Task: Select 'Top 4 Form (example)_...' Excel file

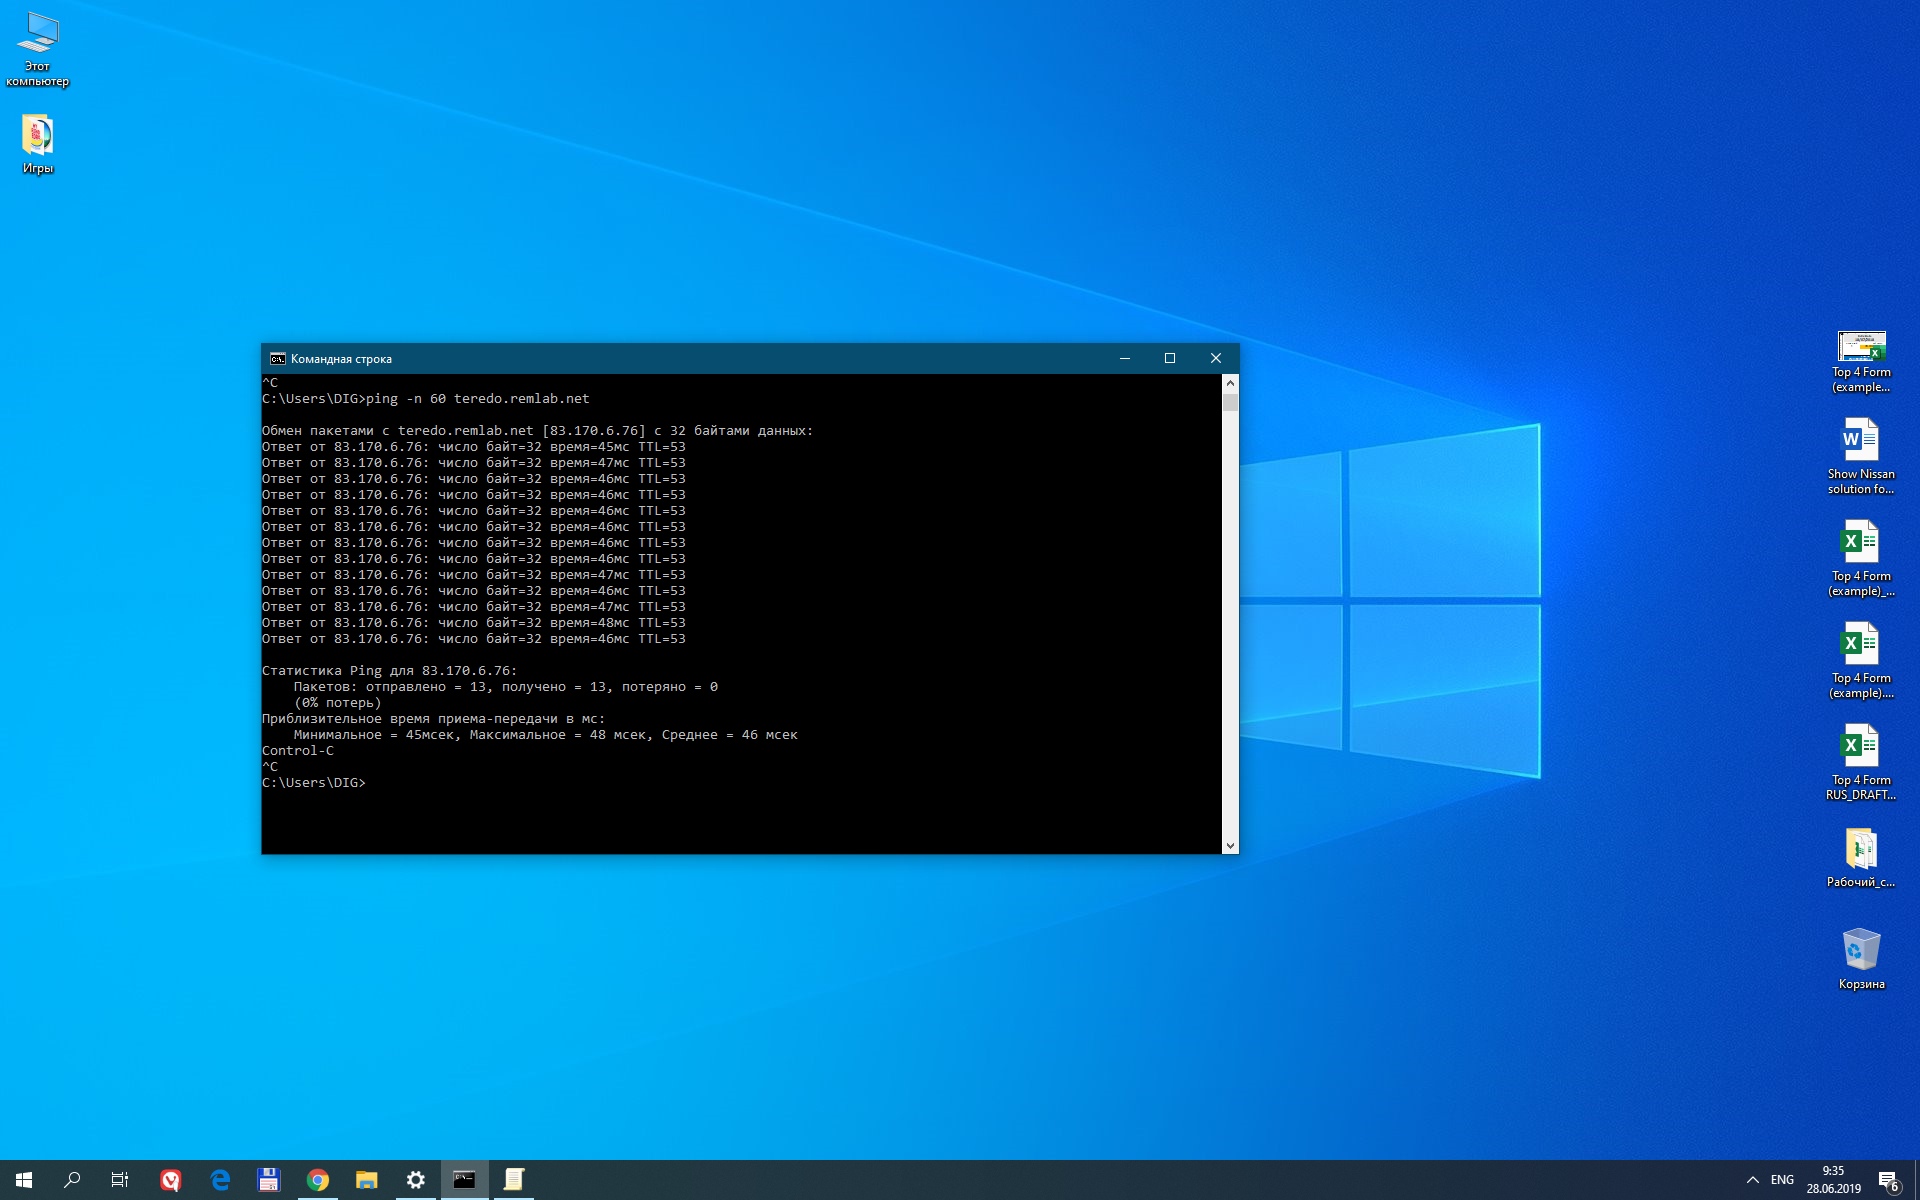Action: [x=1860, y=558]
